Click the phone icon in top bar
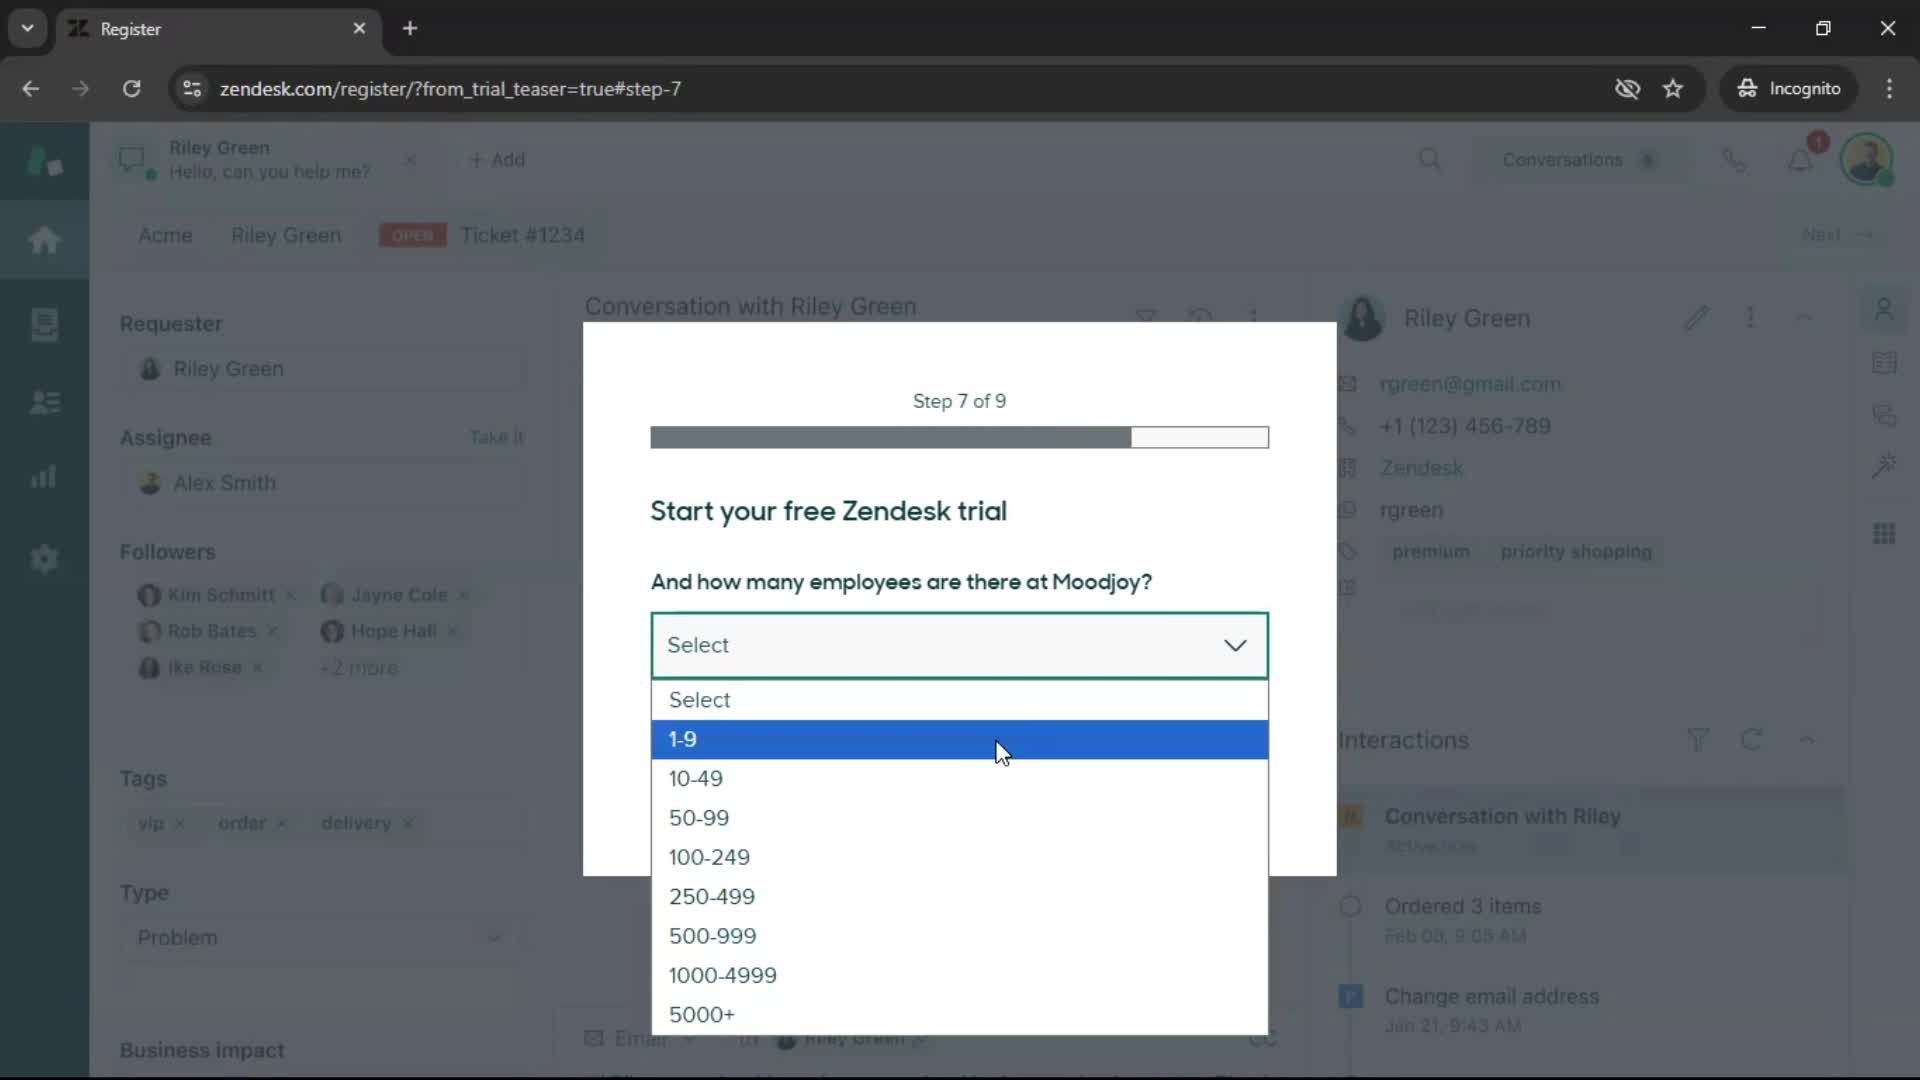 click(x=1734, y=160)
